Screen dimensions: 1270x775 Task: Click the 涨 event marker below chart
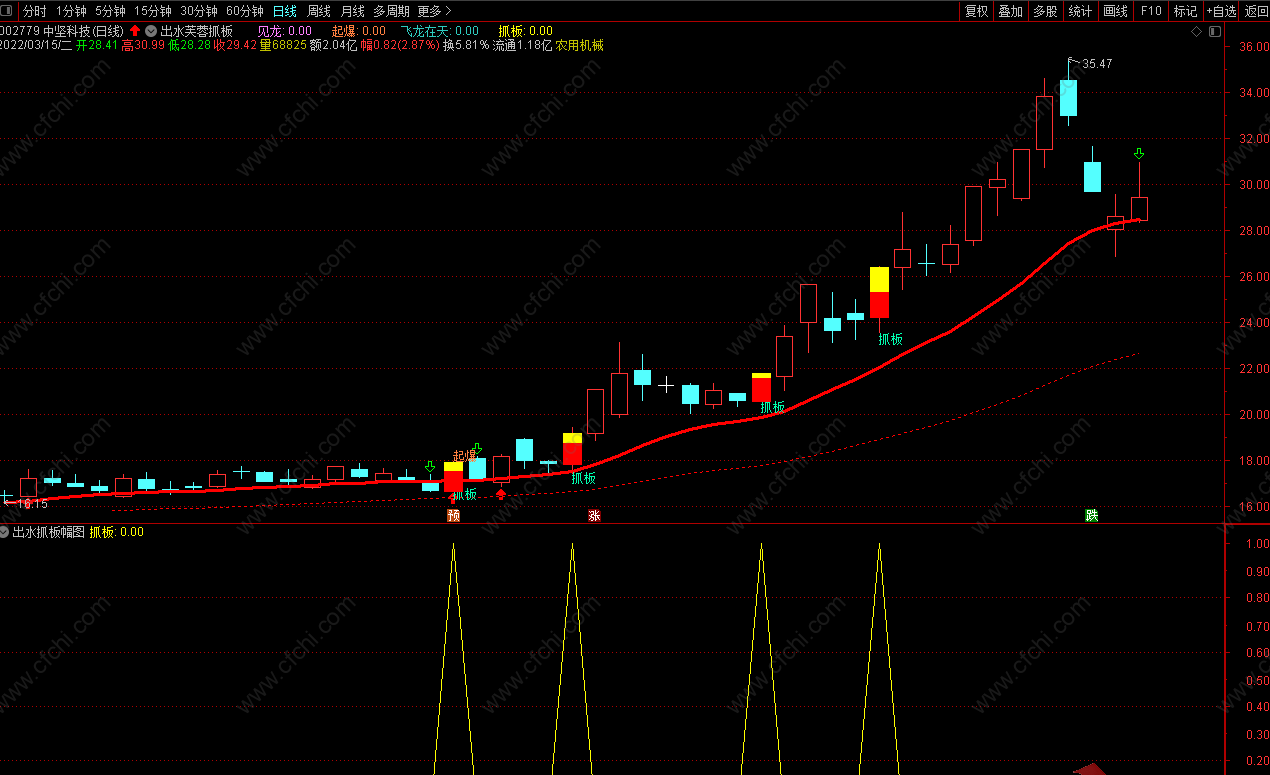coord(594,516)
